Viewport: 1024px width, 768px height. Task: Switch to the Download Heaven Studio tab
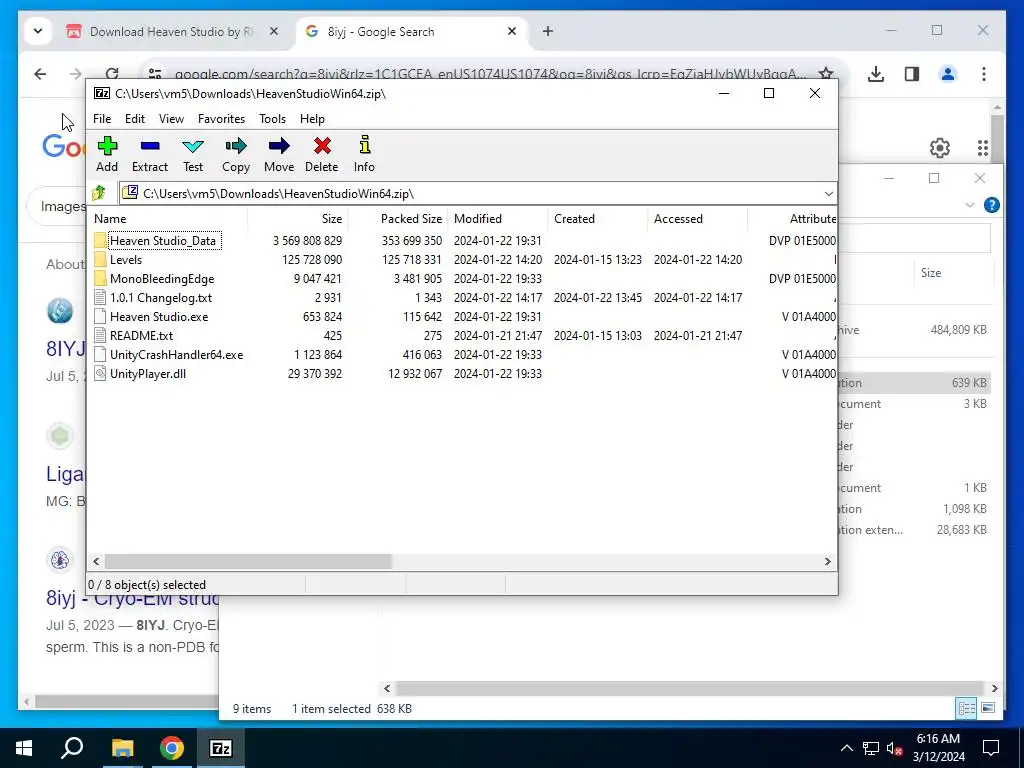[x=172, y=31]
